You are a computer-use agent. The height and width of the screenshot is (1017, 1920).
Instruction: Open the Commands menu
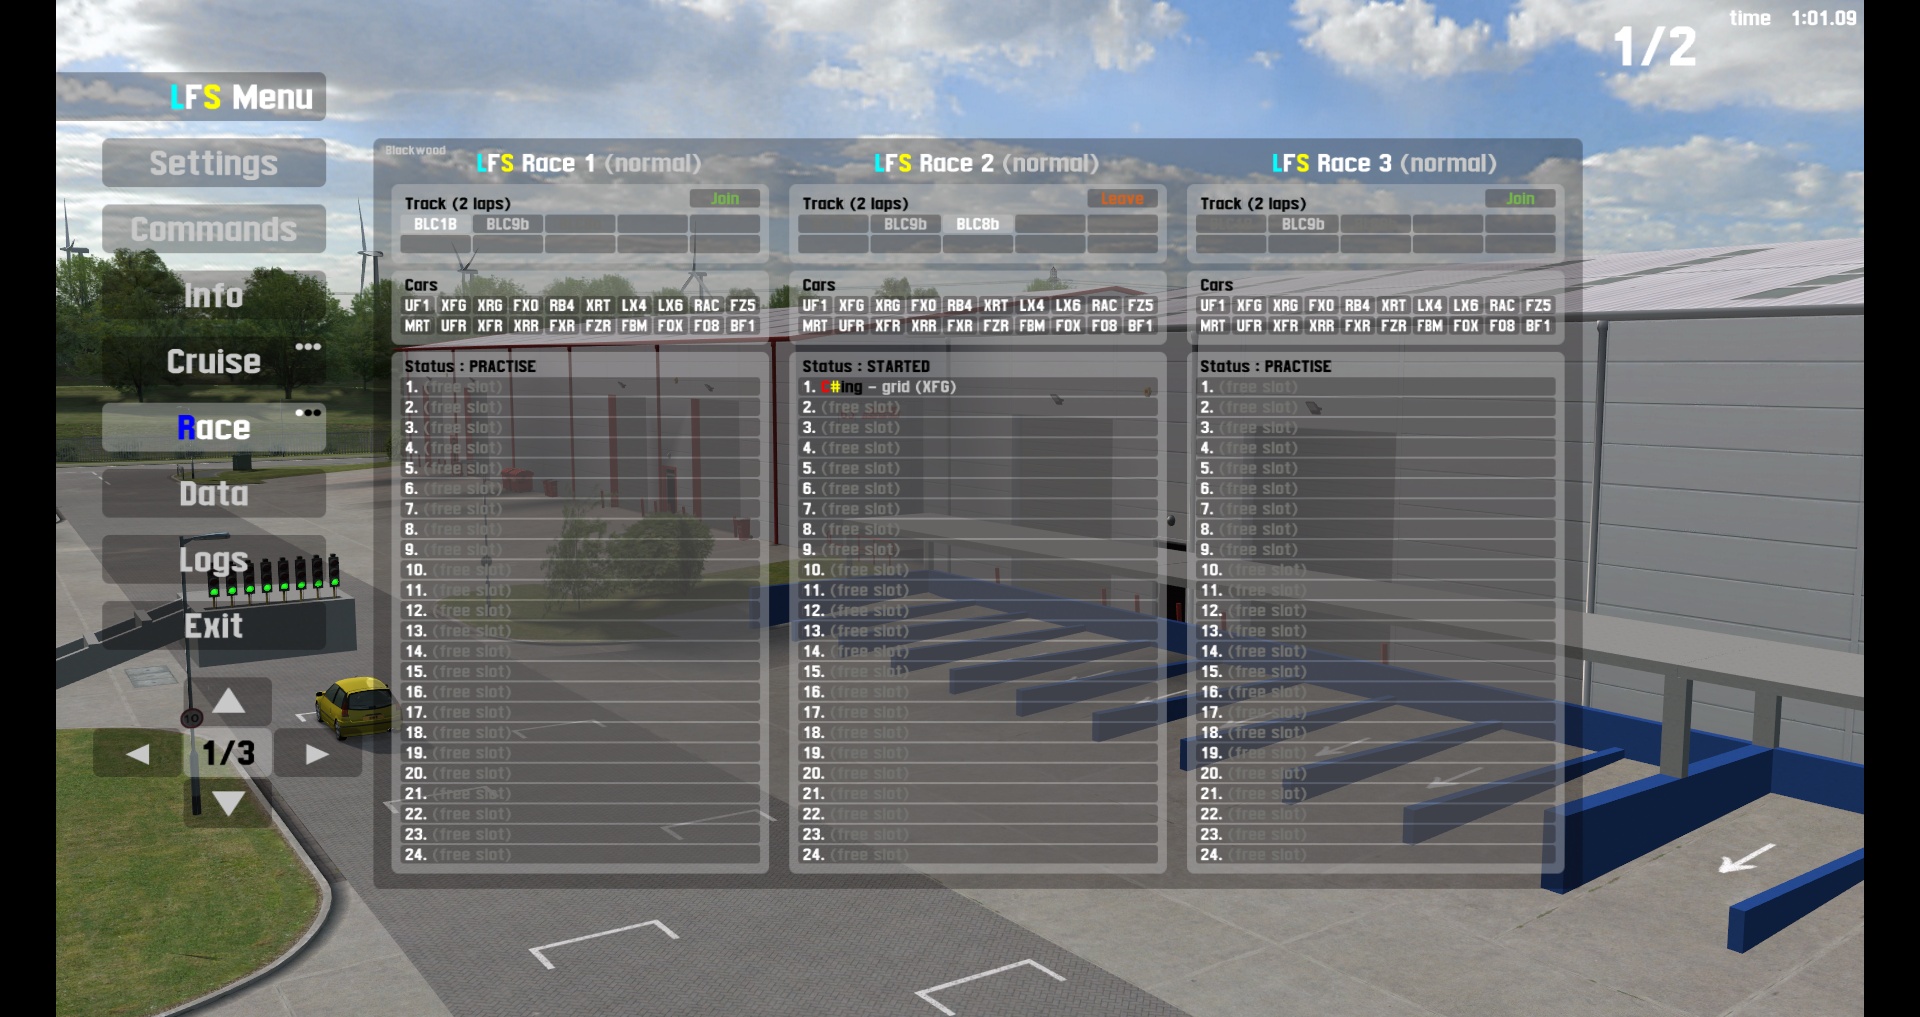[x=214, y=229]
